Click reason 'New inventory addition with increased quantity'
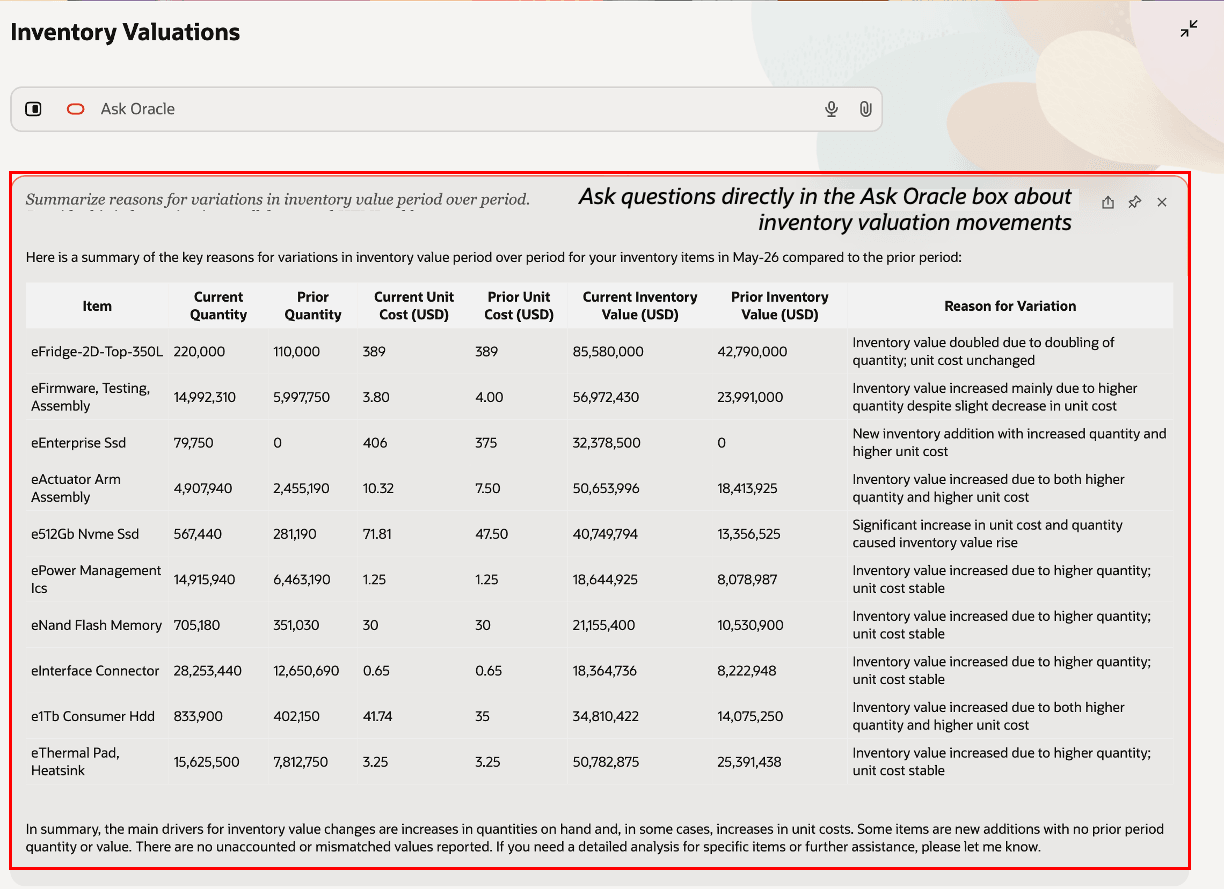This screenshot has height=890, width=1224. 1009,443
